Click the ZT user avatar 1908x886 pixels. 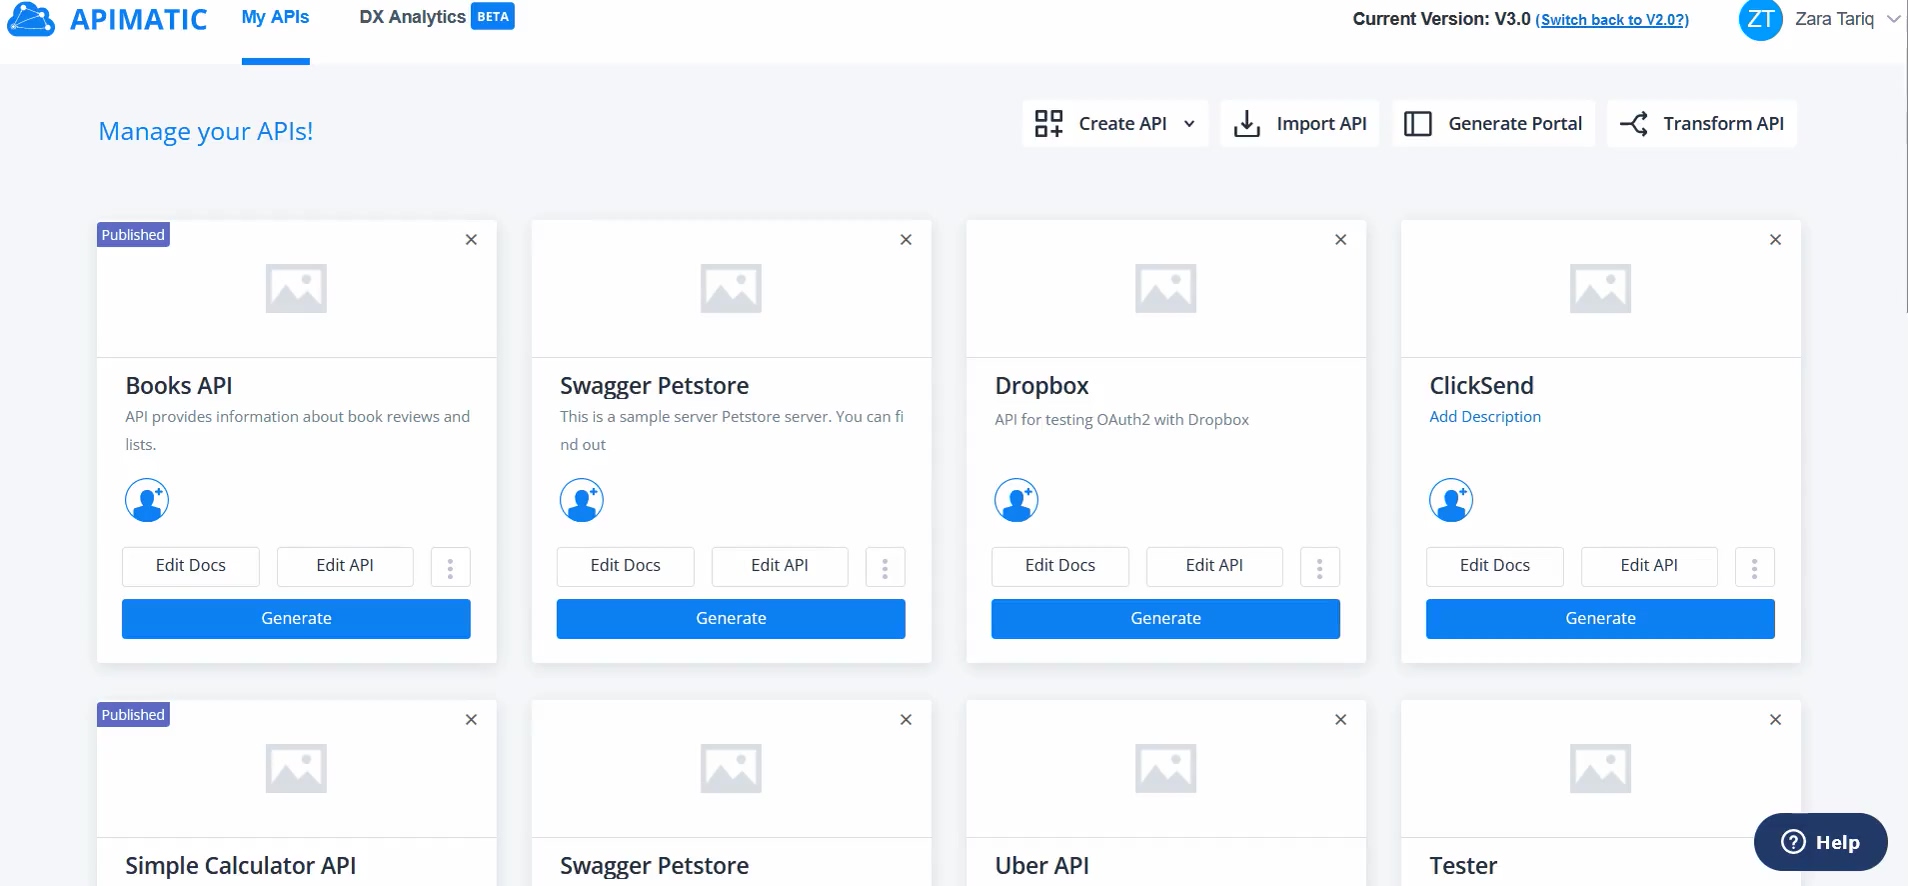coord(1760,20)
